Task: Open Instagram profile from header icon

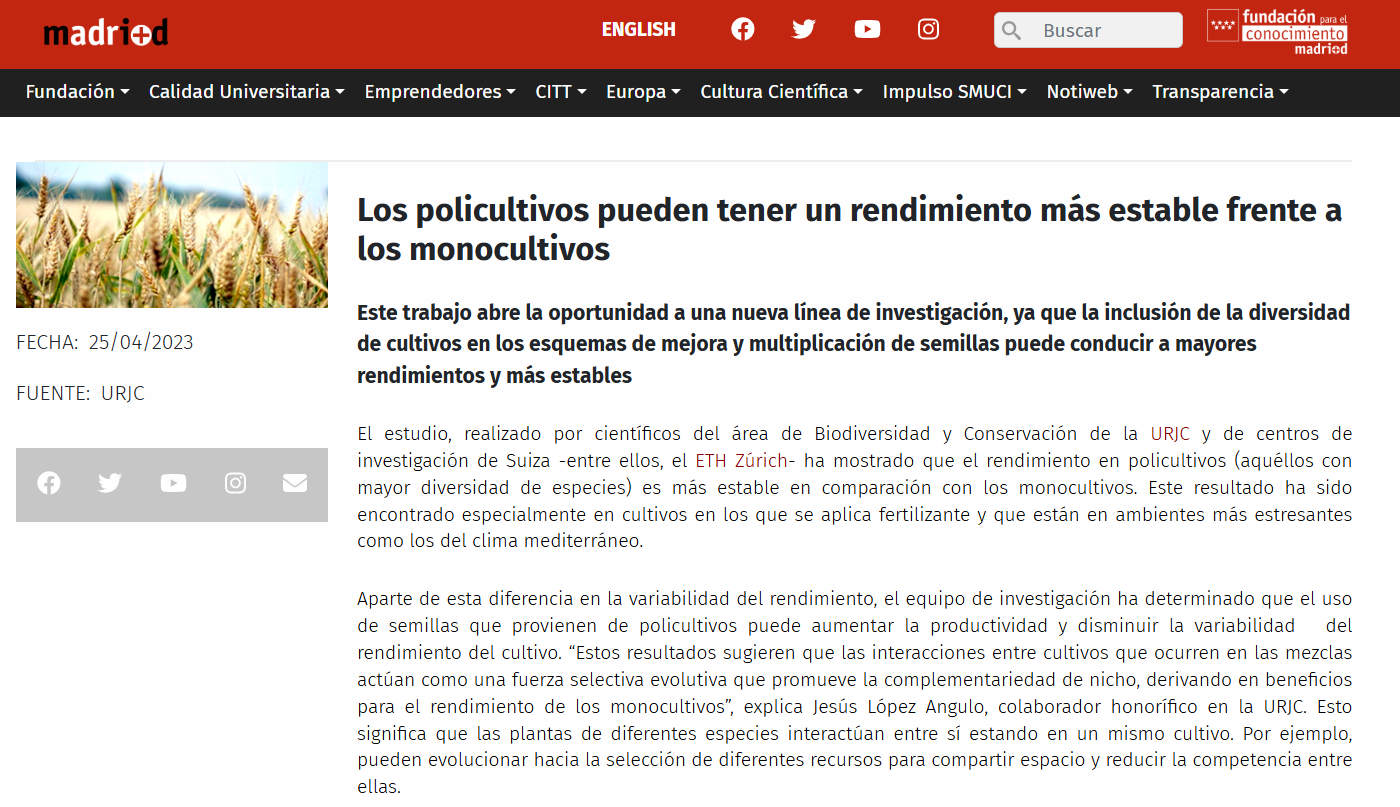Action: click(x=928, y=29)
